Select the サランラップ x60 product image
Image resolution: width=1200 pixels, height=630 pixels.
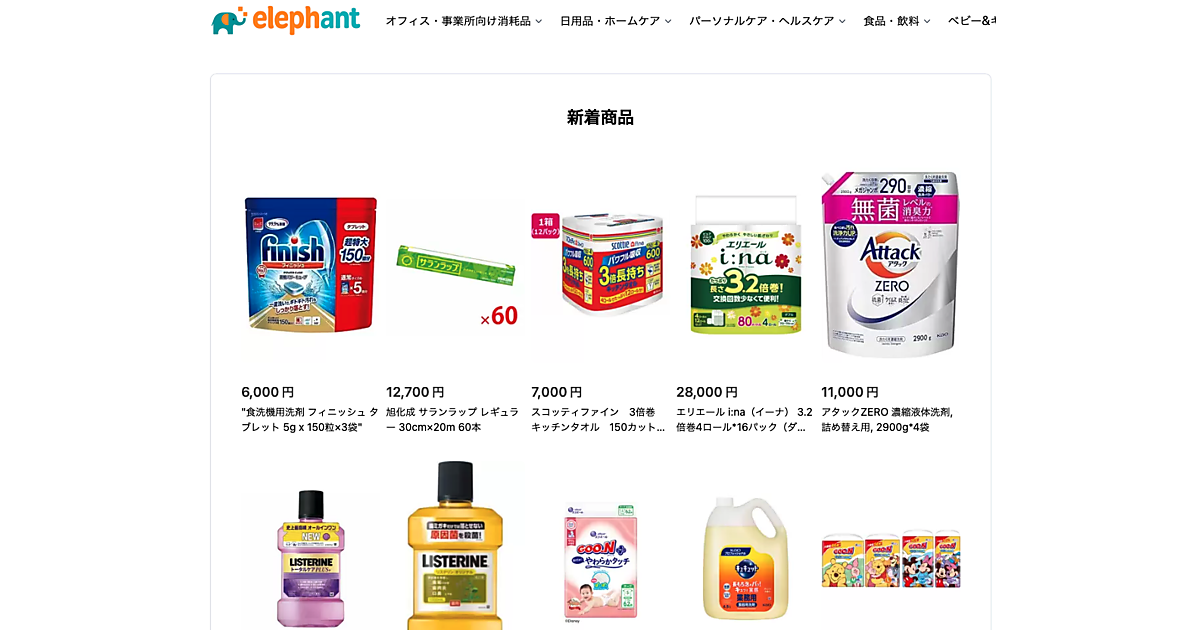pyautogui.click(x=456, y=263)
